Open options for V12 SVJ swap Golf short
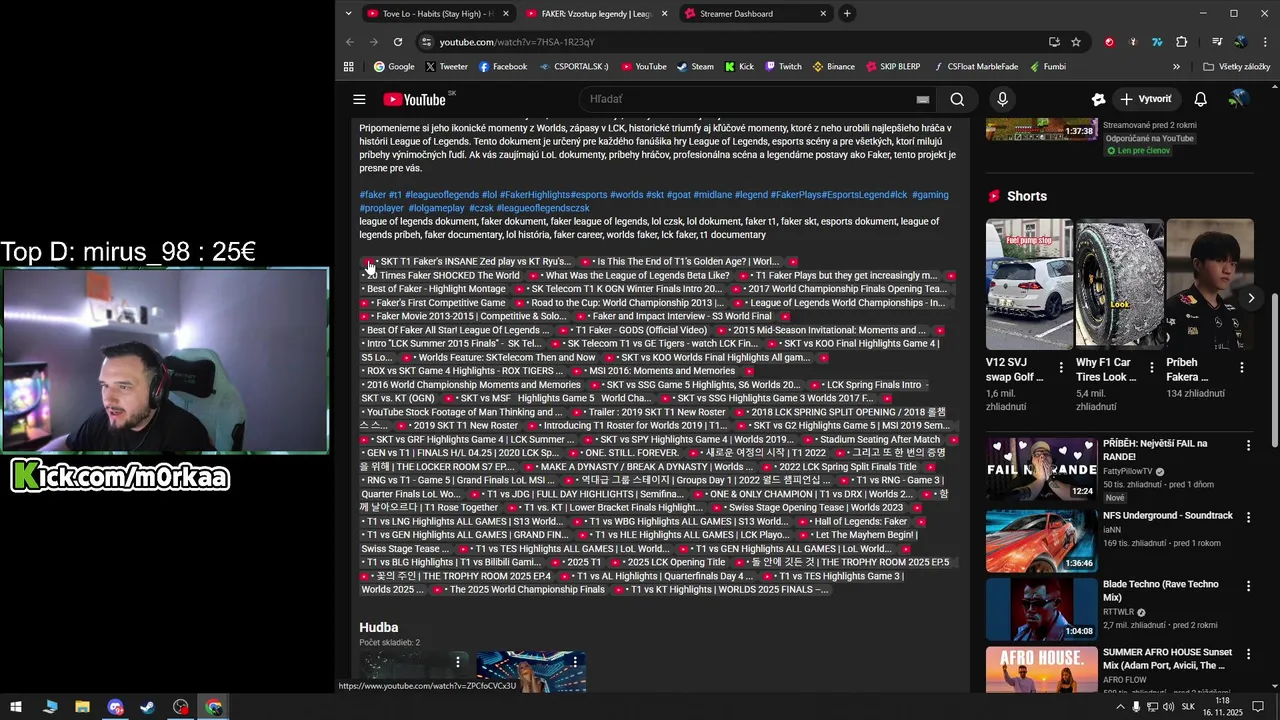 click(1061, 368)
